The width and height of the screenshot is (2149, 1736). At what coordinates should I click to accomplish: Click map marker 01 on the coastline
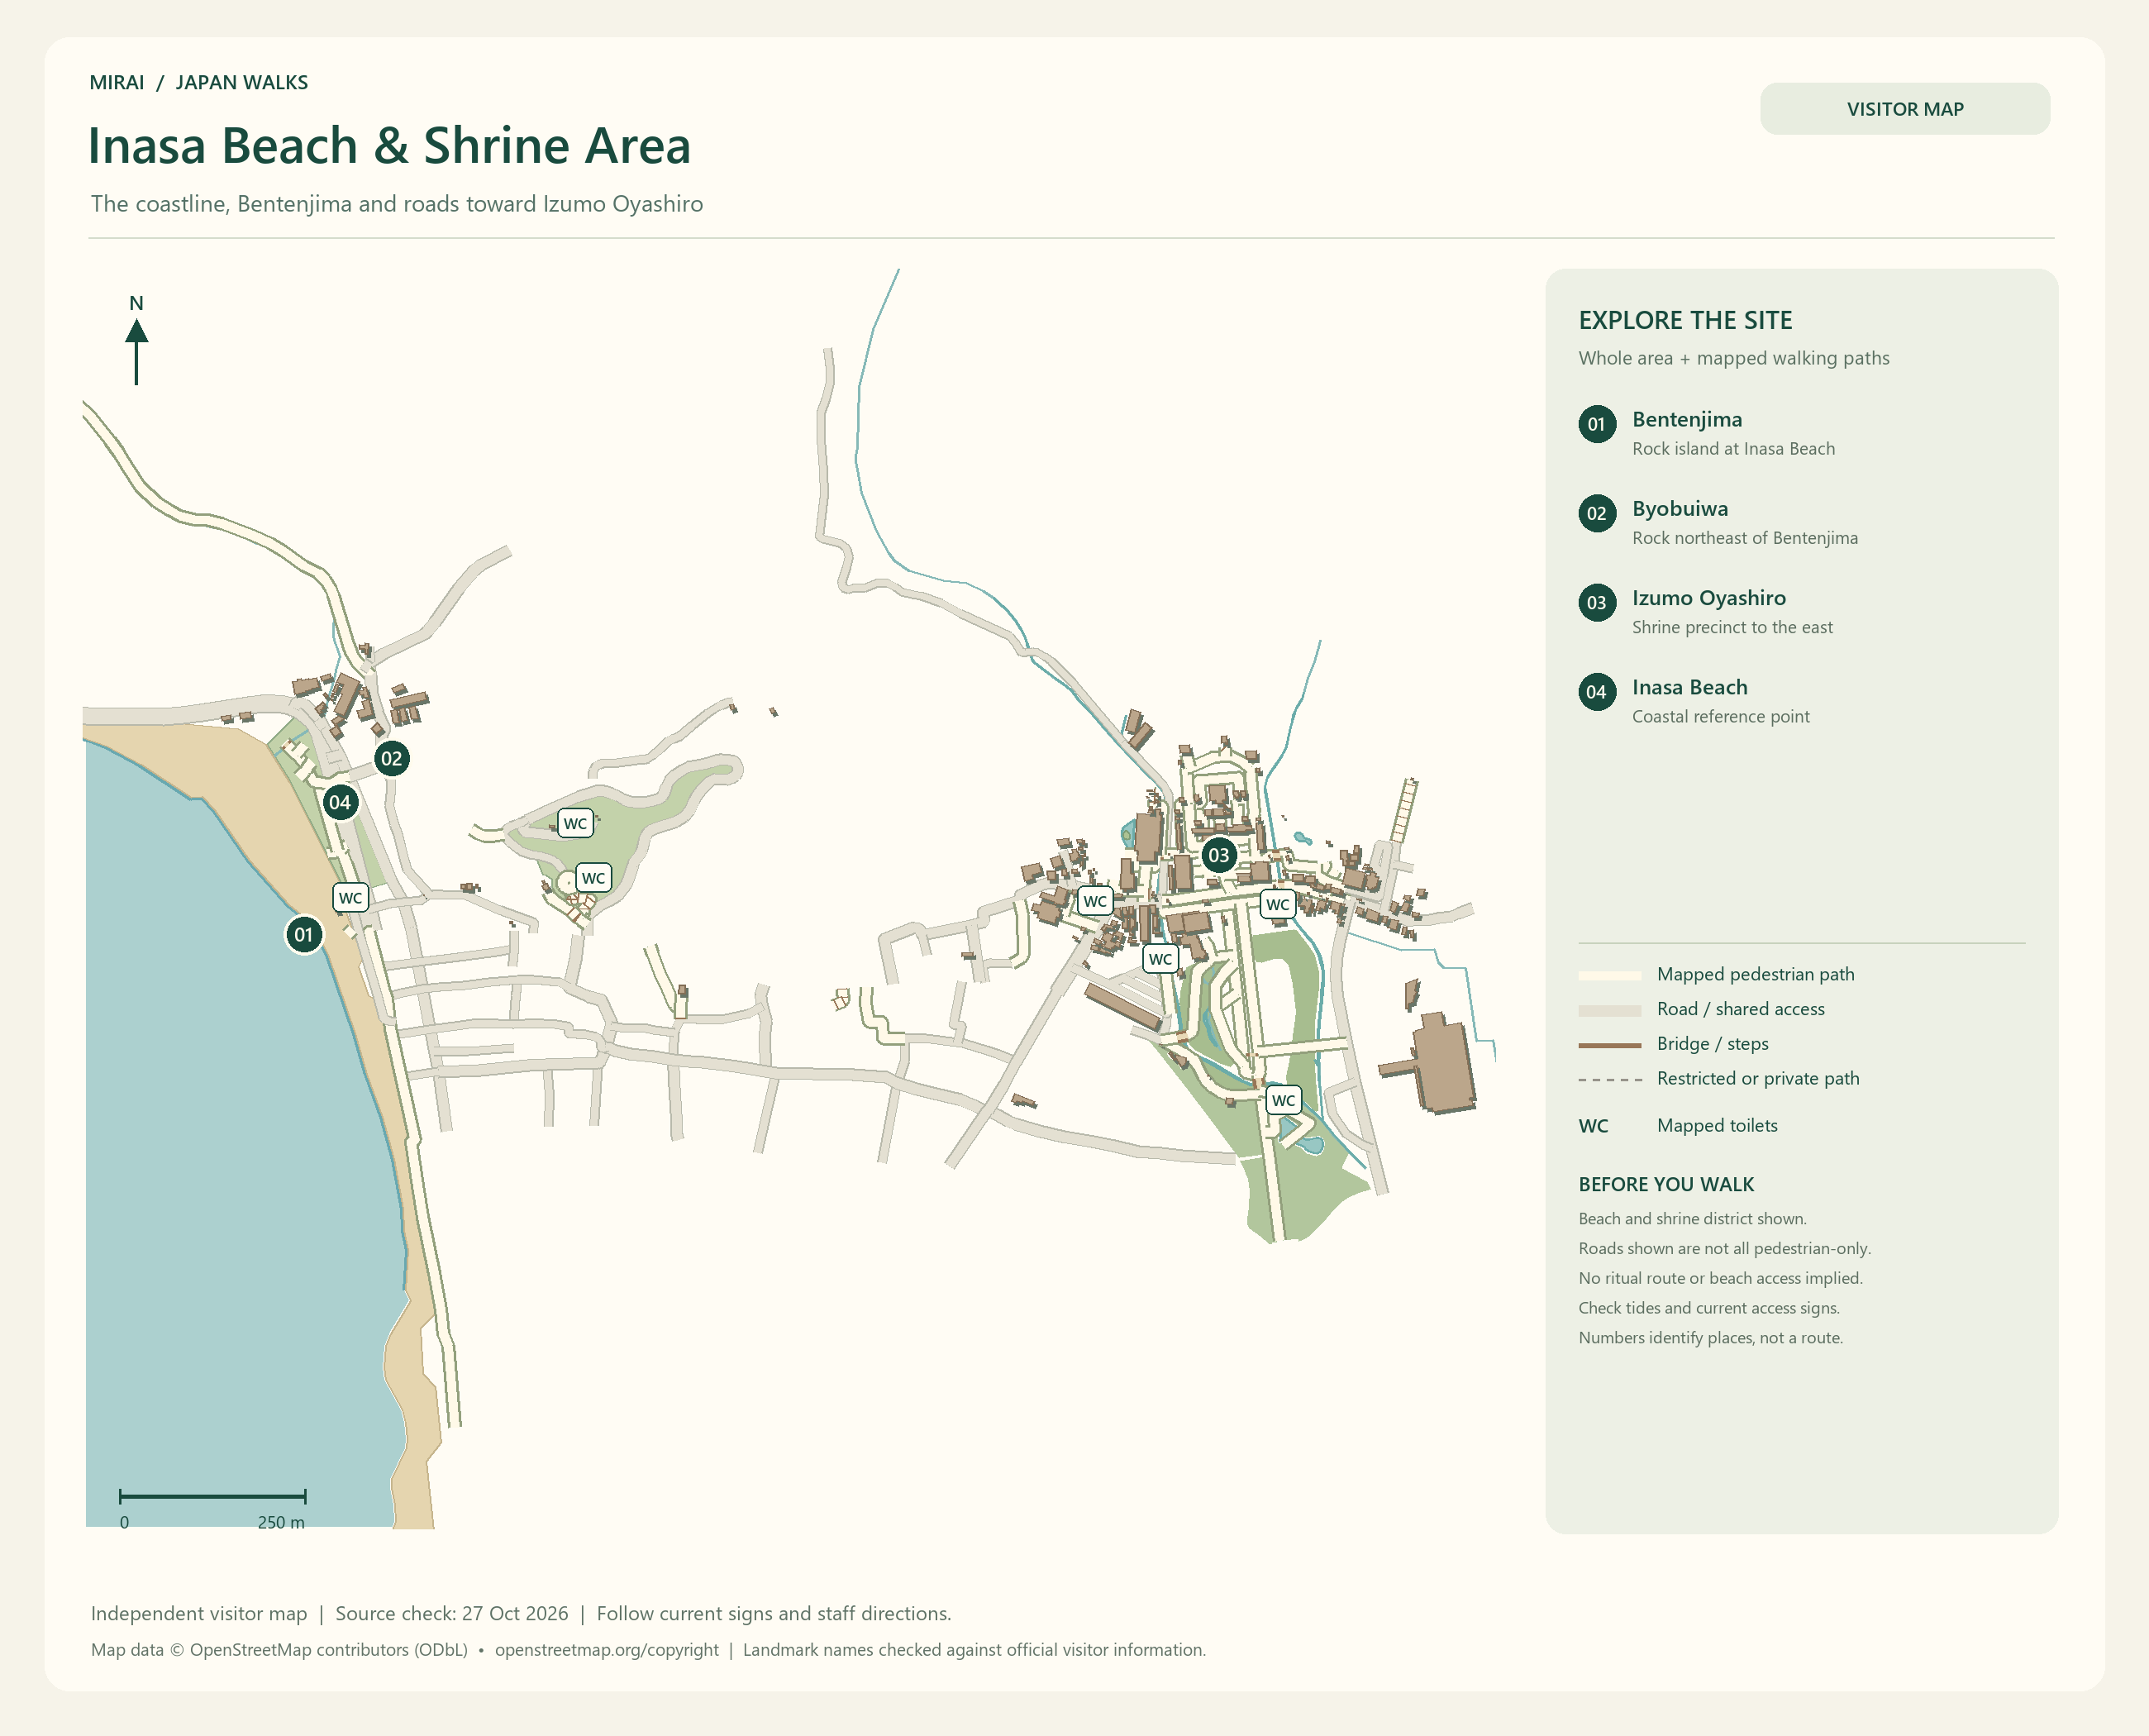point(304,935)
